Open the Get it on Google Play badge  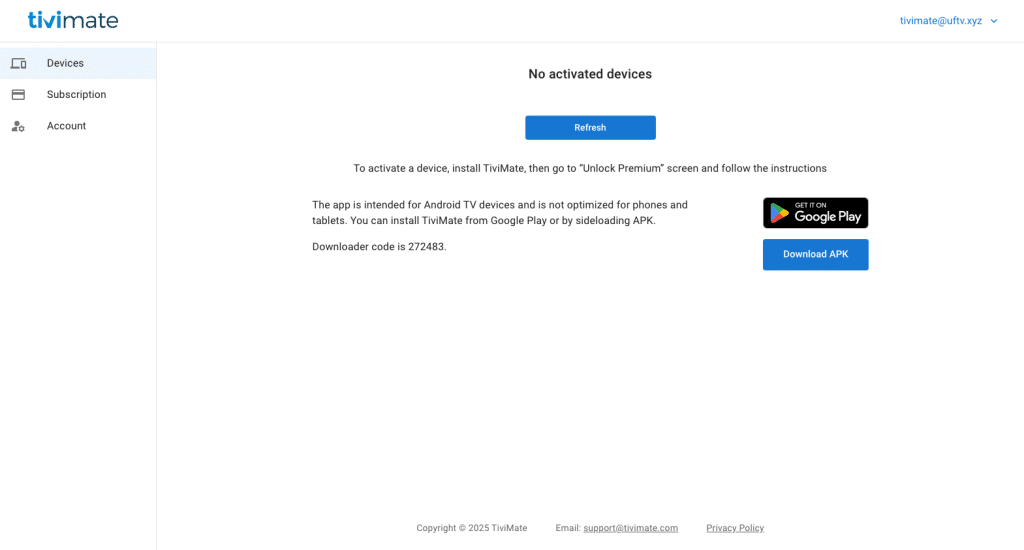click(815, 213)
